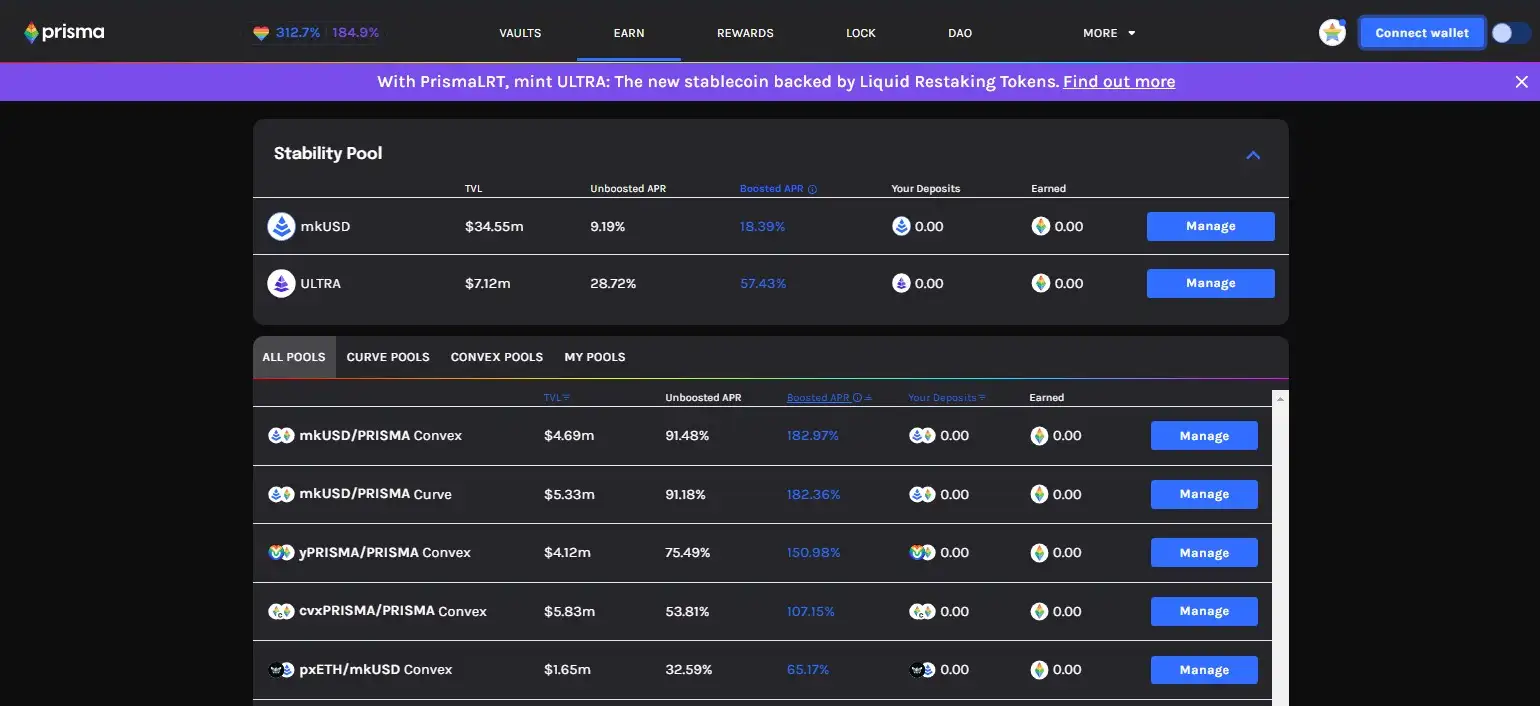Follow the Find out more link
The width and height of the screenshot is (1540, 706).
point(1119,82)
